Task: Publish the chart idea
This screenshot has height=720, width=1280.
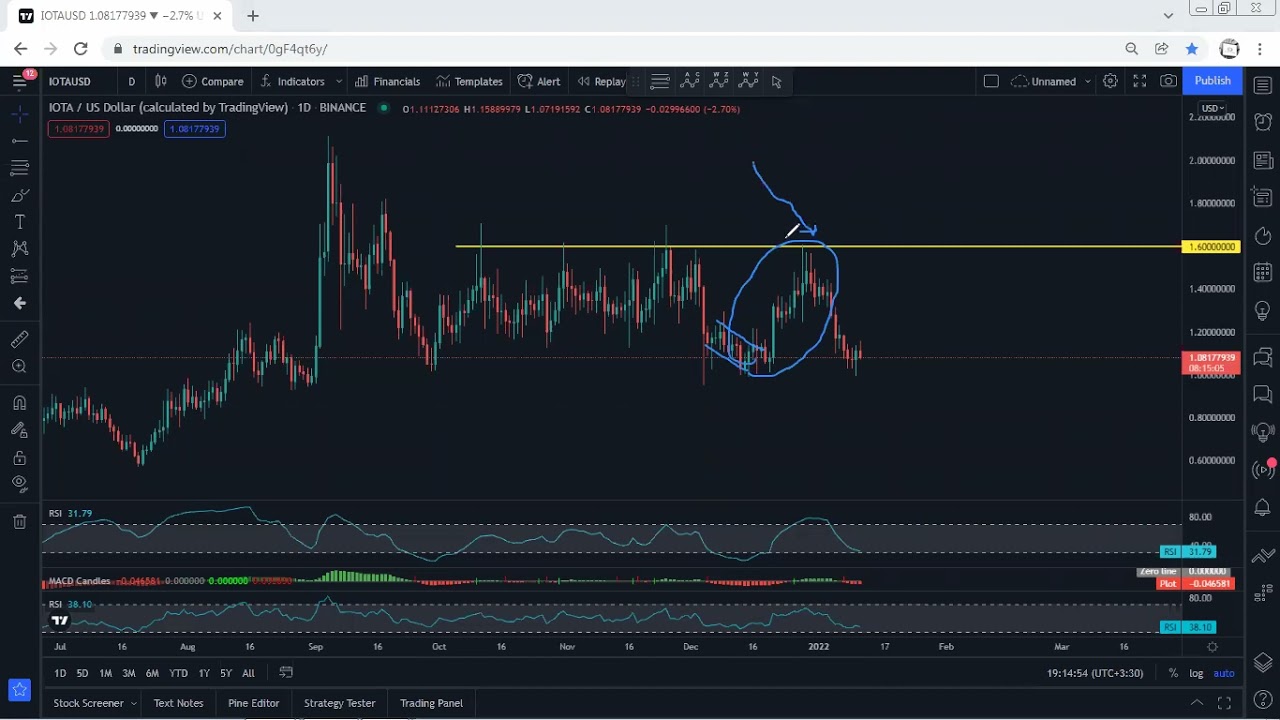Action: (x=1212, y=81)
